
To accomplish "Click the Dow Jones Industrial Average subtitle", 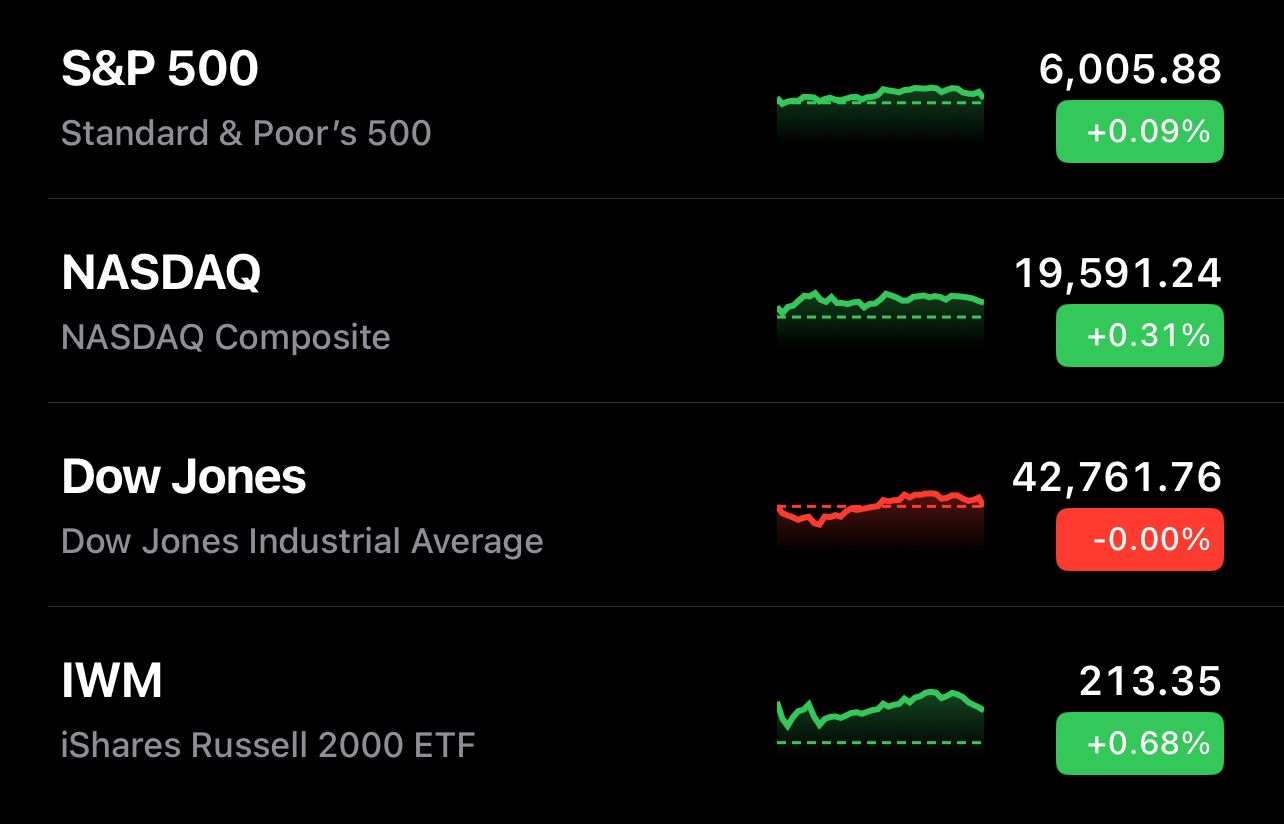I will coord(302,541).
